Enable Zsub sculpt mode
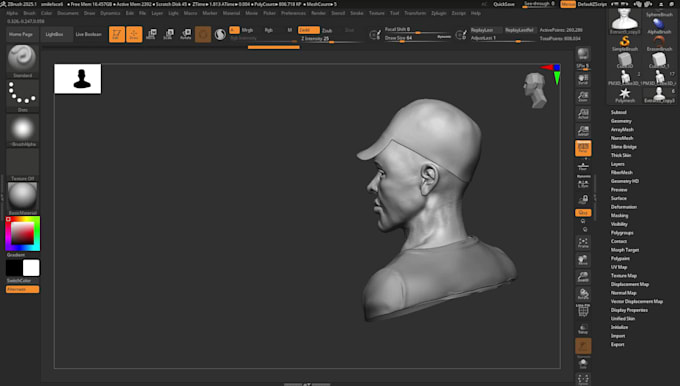 (327, 30)
